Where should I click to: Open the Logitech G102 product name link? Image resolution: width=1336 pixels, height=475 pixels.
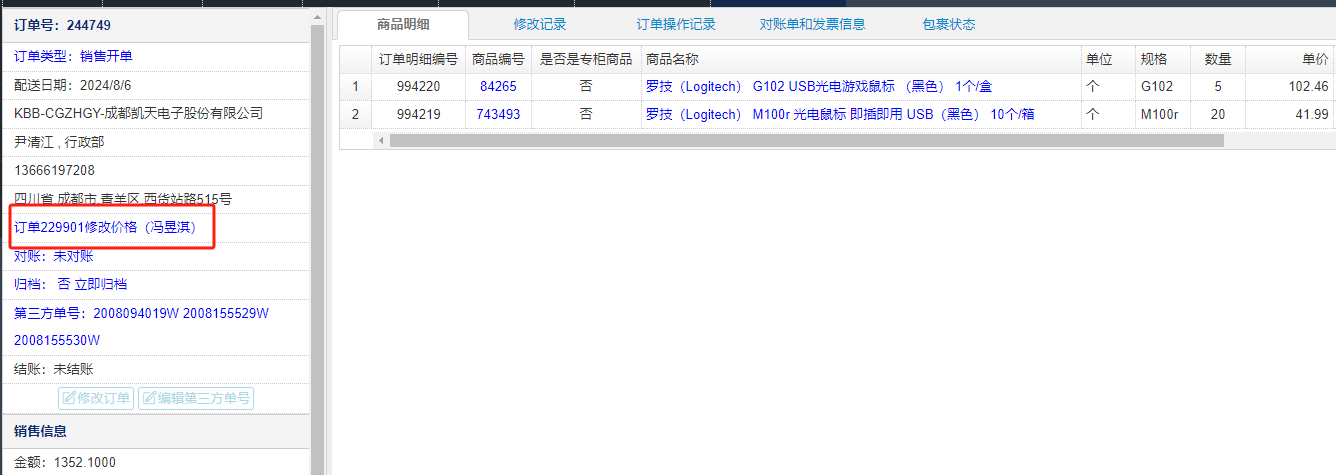[819, 86]
